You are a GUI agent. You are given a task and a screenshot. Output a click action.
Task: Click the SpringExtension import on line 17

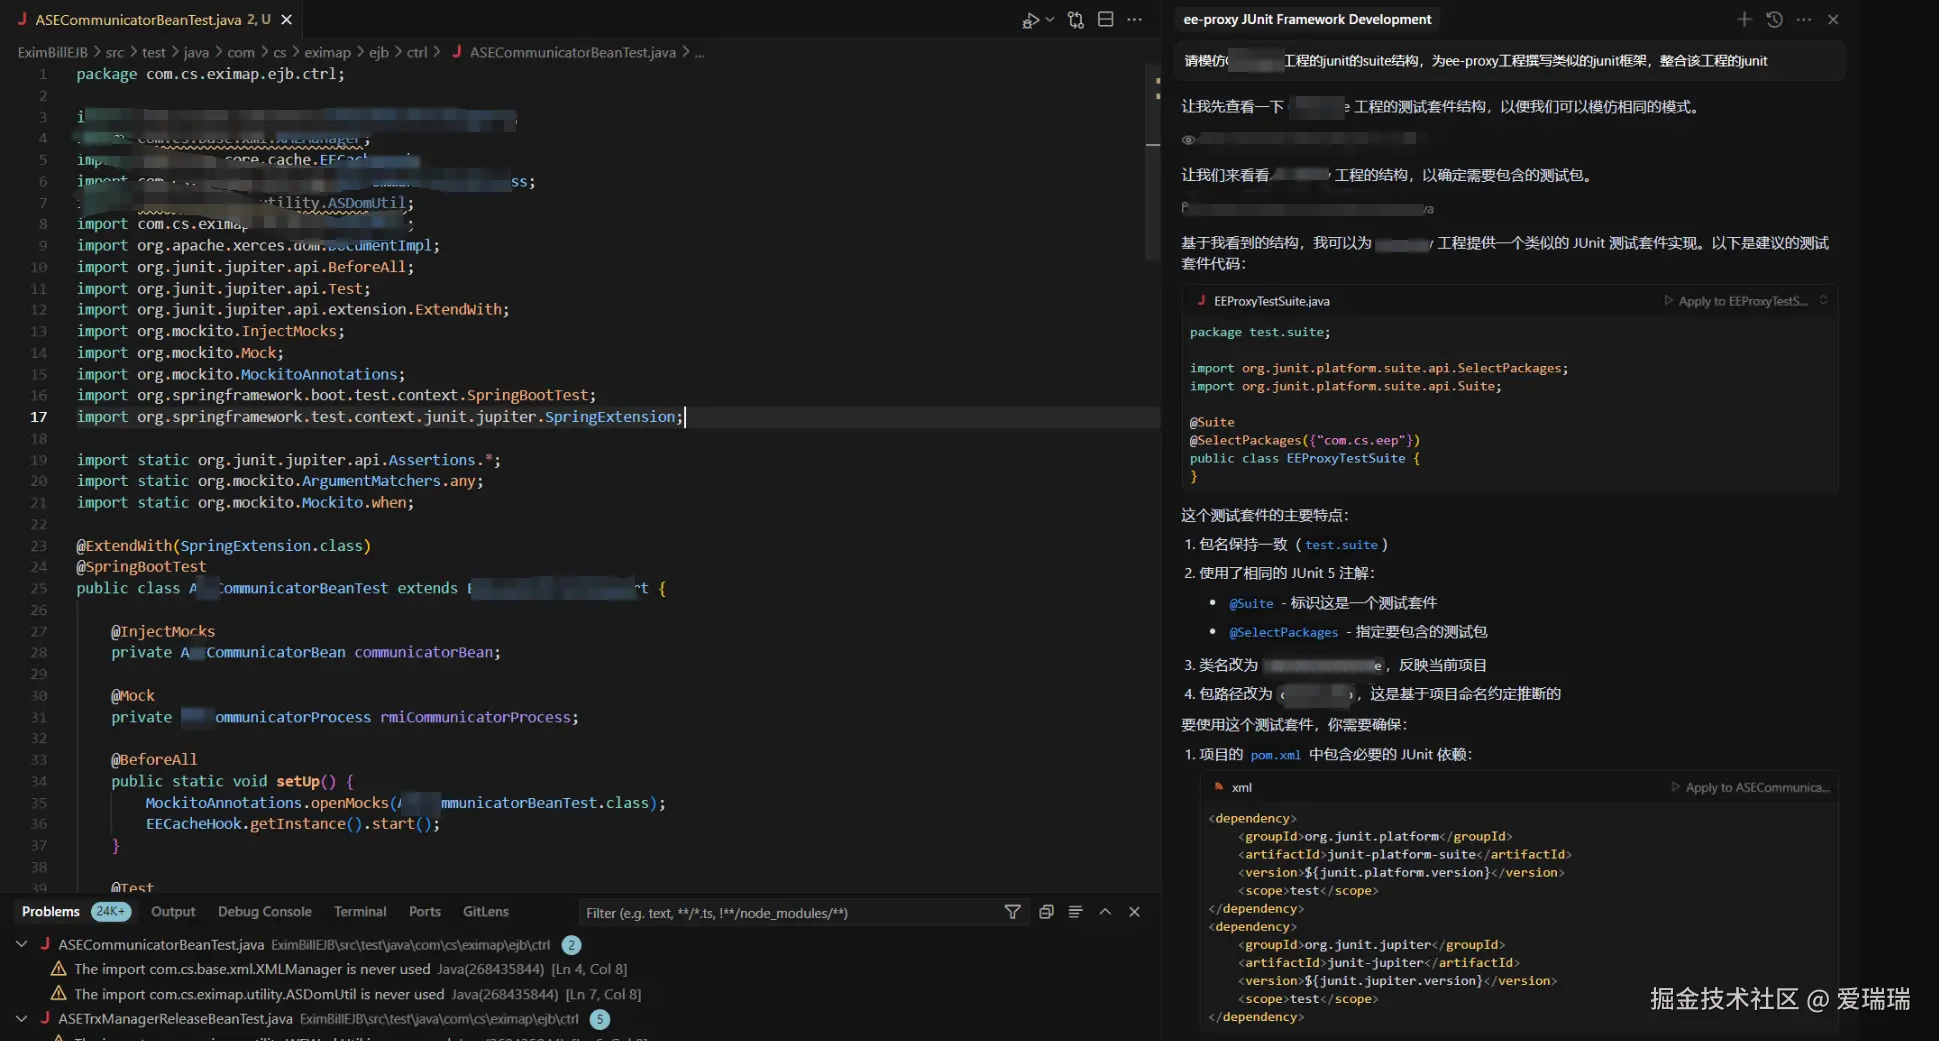pos(610,417)
